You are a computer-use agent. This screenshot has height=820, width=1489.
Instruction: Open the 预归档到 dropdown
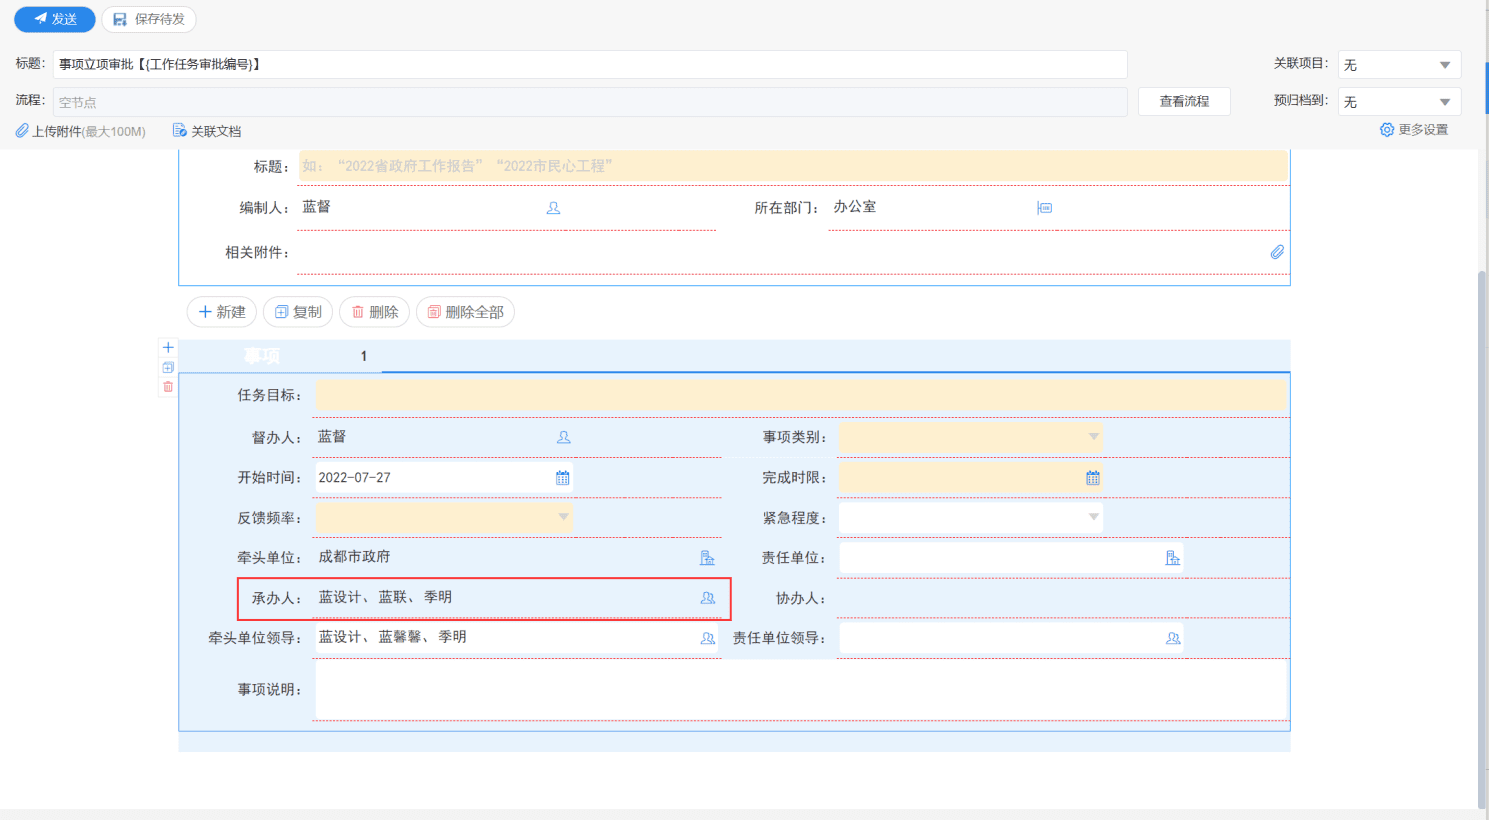1399,102
